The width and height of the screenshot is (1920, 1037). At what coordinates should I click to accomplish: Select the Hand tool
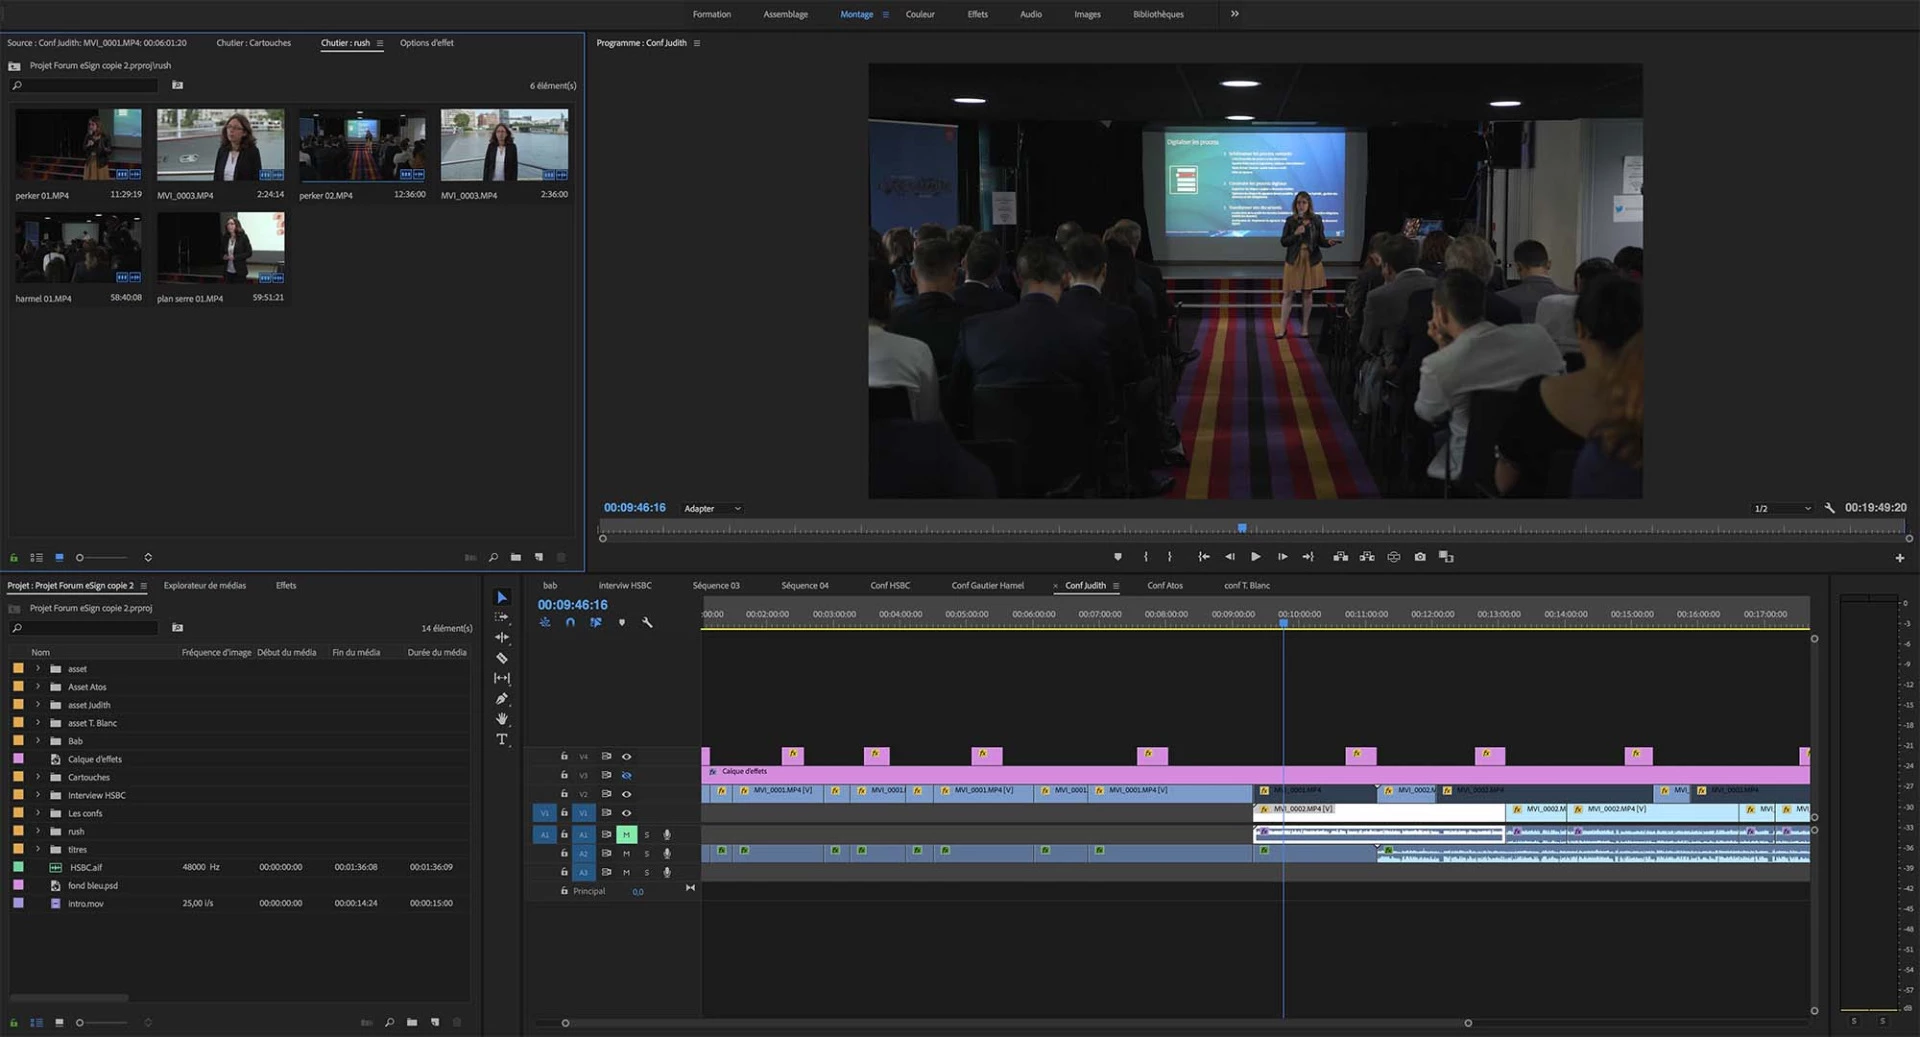pos(502,719)
